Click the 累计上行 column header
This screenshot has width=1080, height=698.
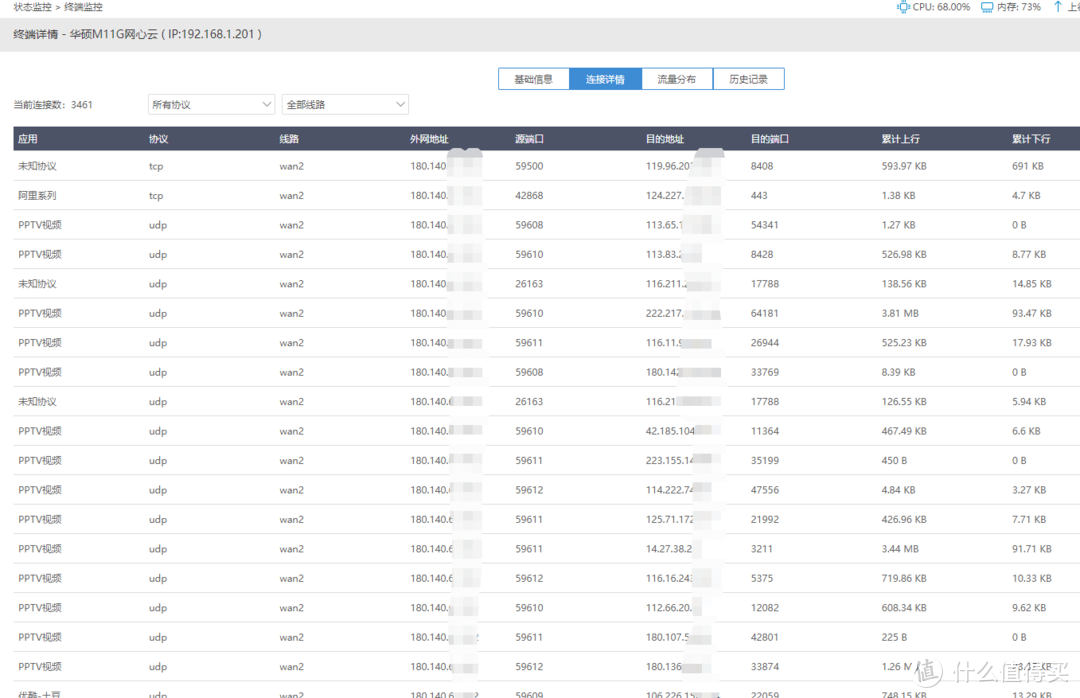point(901,138)
